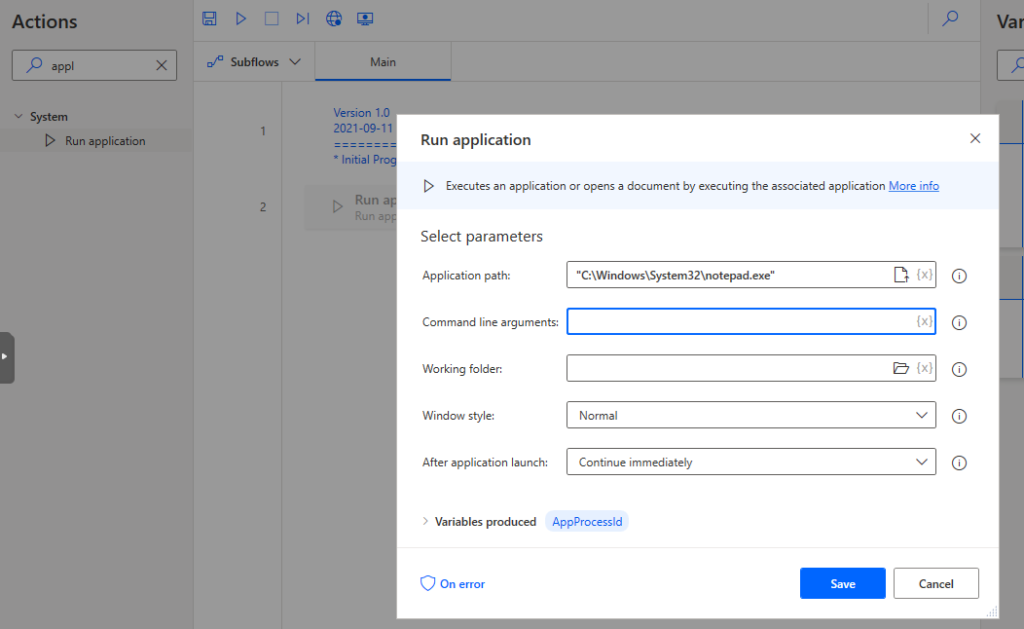Insert variable in Working folder field
Image resolution: width=1024 pixels, height=629 pixels.
point(924,368)
